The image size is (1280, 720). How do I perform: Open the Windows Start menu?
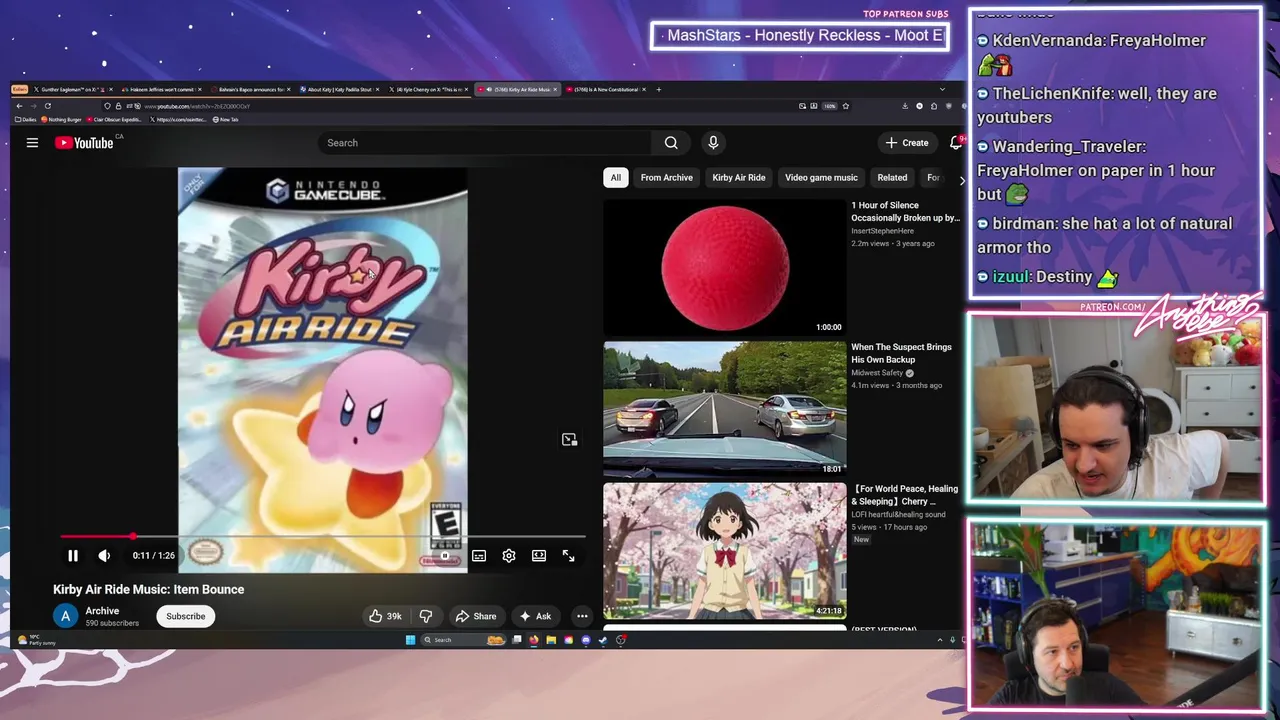410,640
